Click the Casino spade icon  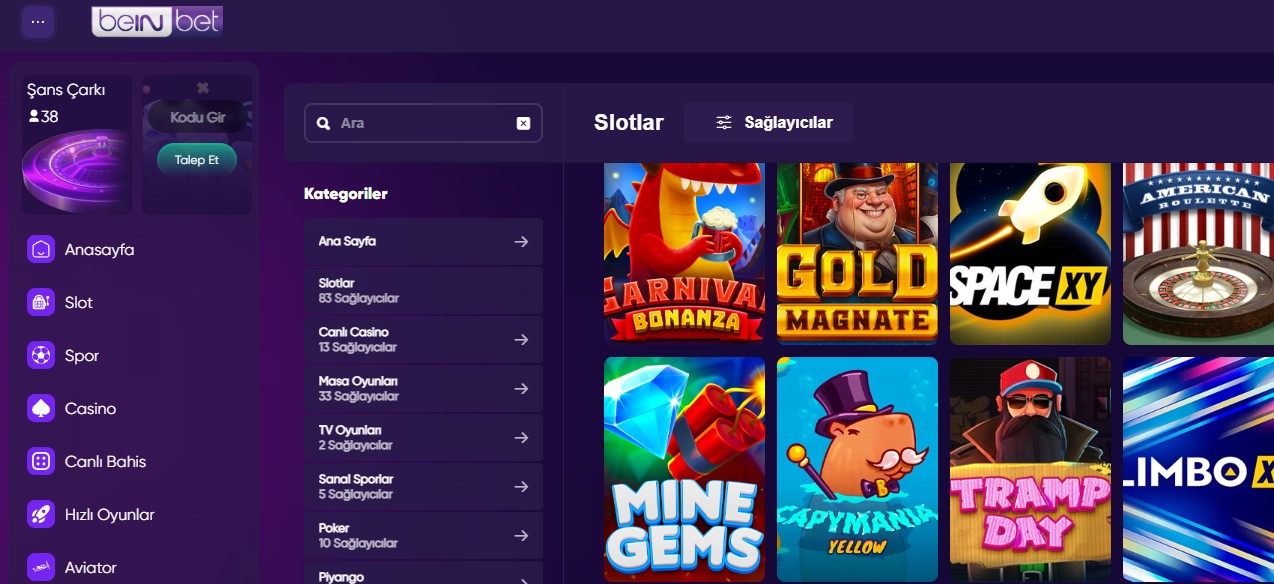pos(41,408)
